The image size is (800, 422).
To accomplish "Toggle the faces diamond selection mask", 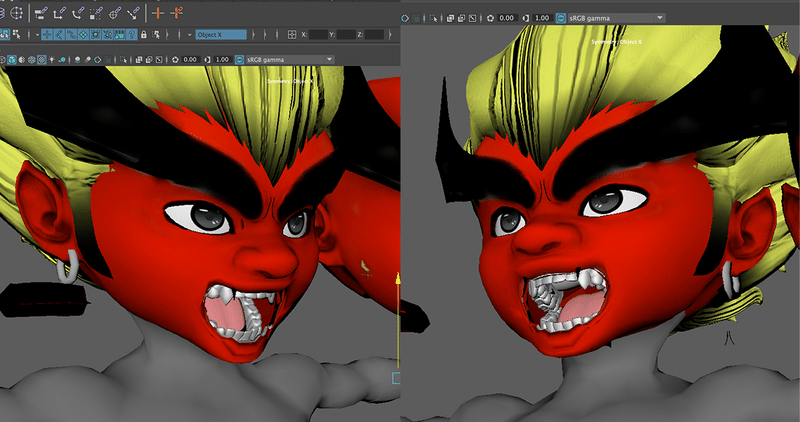I will coord(84,34).
